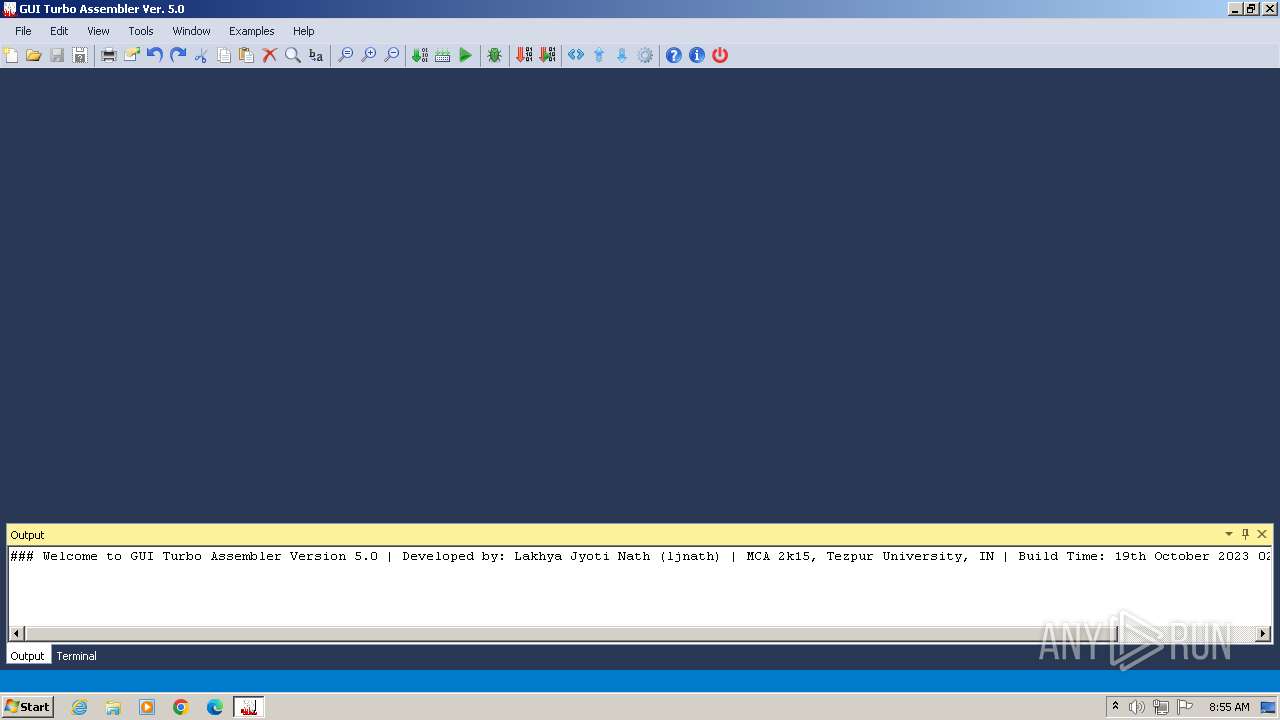Switch to the Output tab
1280x720 pixels.
[27, 656]
